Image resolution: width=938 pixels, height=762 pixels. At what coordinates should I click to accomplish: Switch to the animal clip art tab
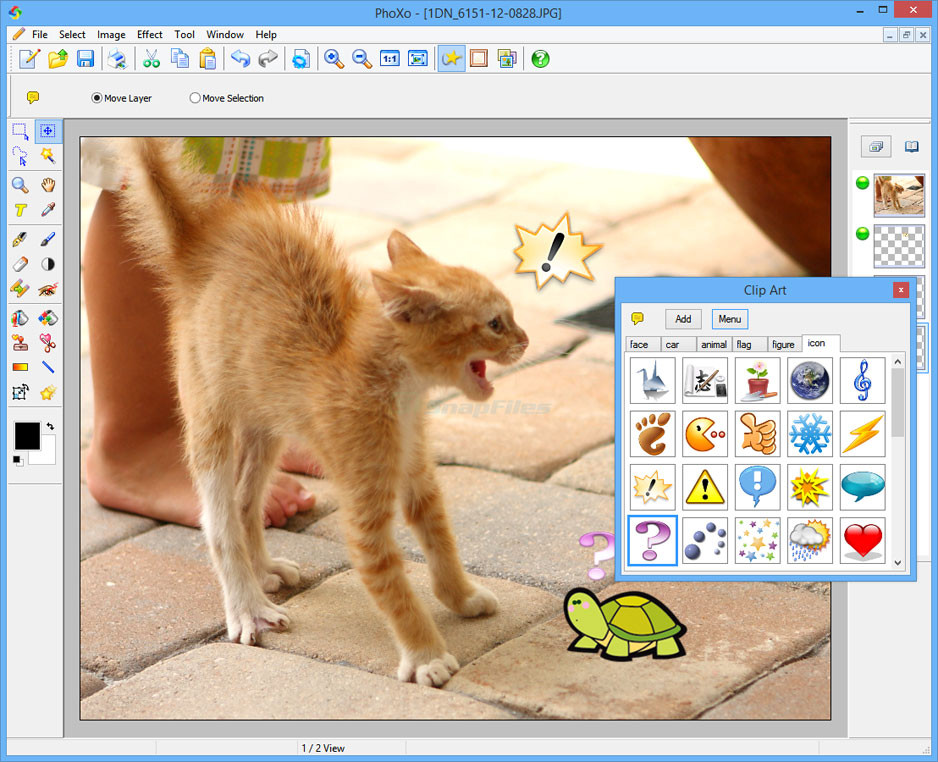point(714,344)
